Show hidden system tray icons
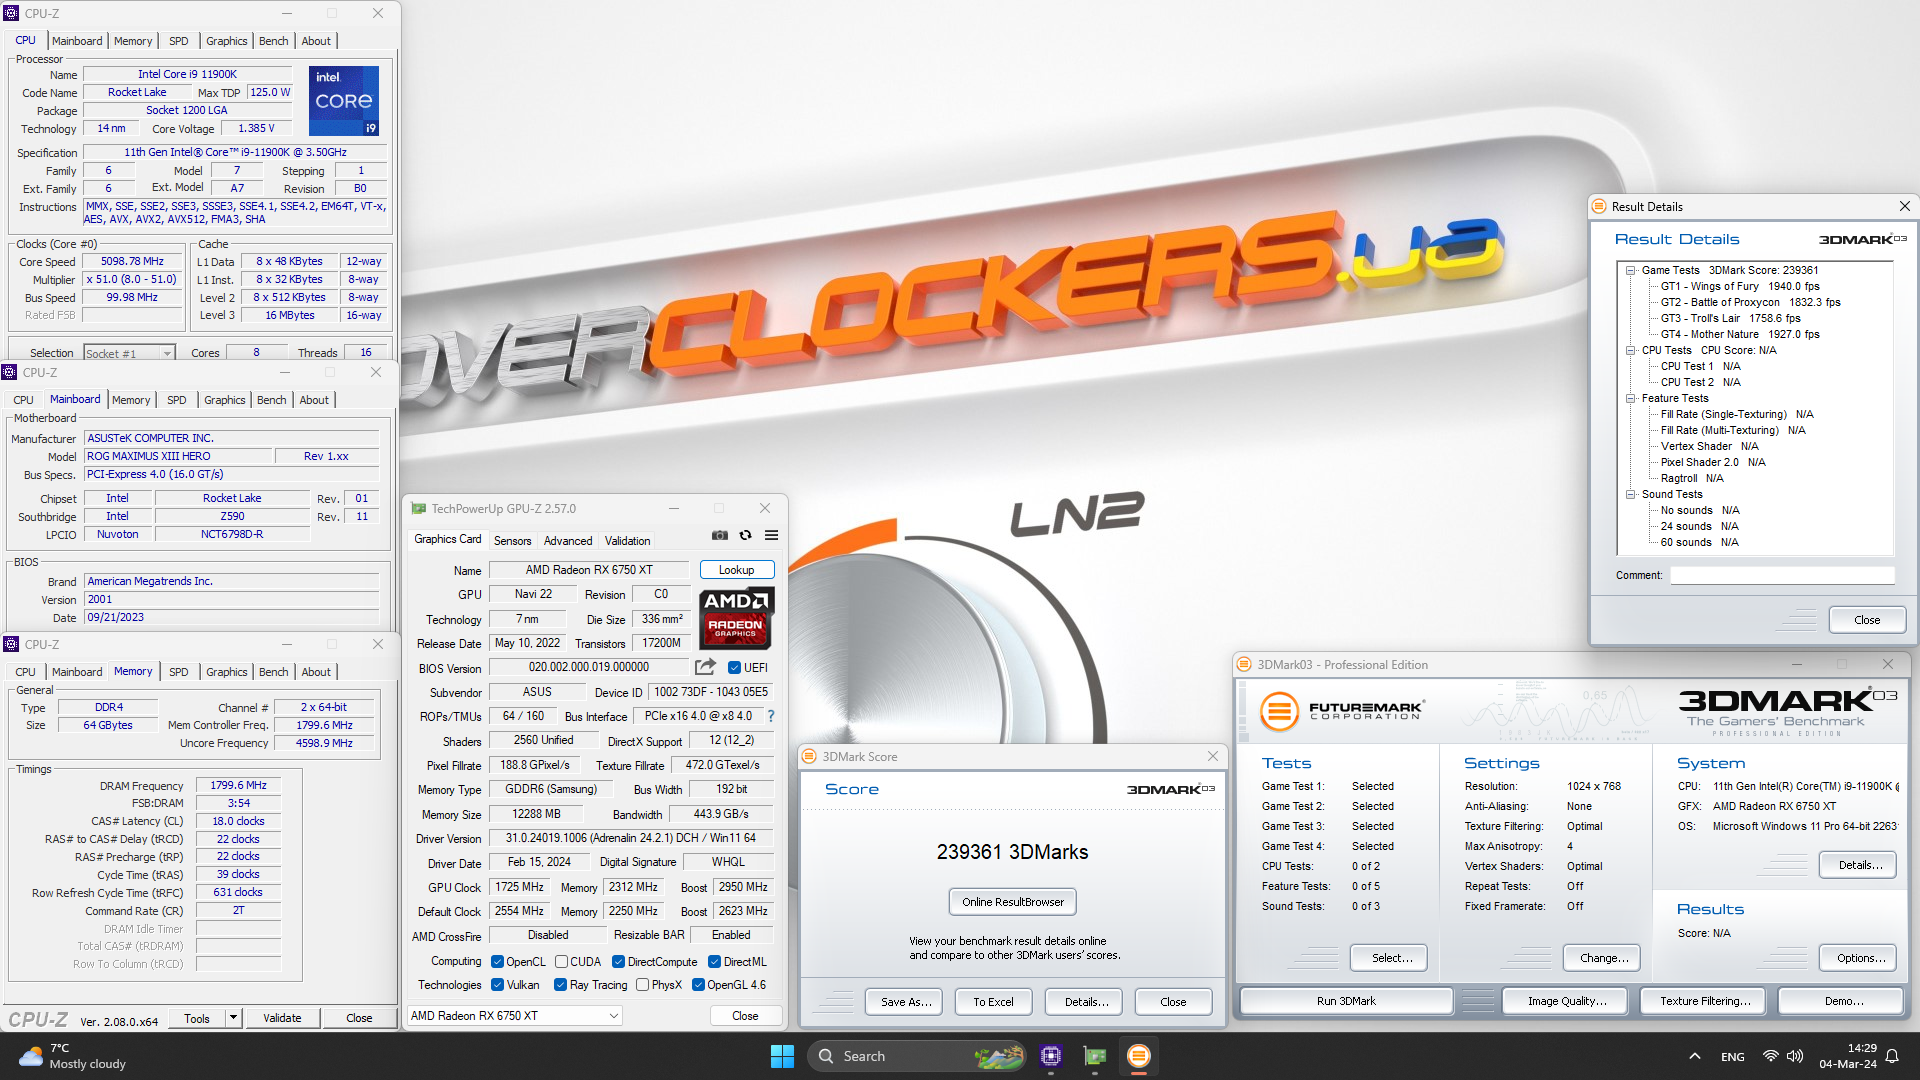The width and height of the screenshot is (1920, 1080). 1694,1056
